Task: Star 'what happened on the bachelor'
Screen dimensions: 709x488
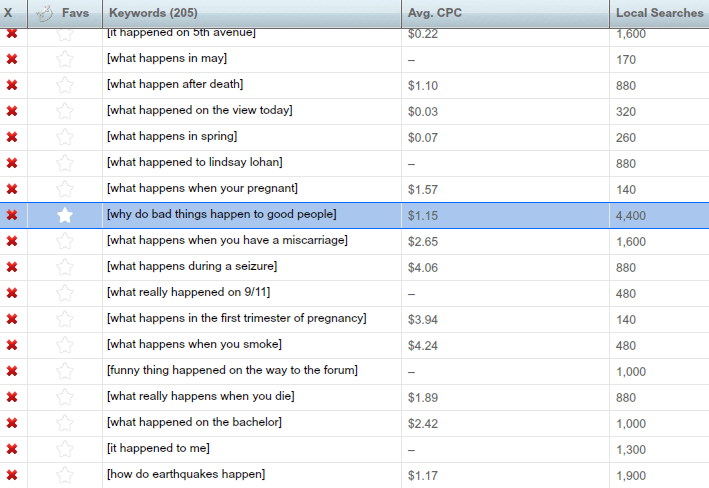Action: pyautogui.click(x=65, y=423)
